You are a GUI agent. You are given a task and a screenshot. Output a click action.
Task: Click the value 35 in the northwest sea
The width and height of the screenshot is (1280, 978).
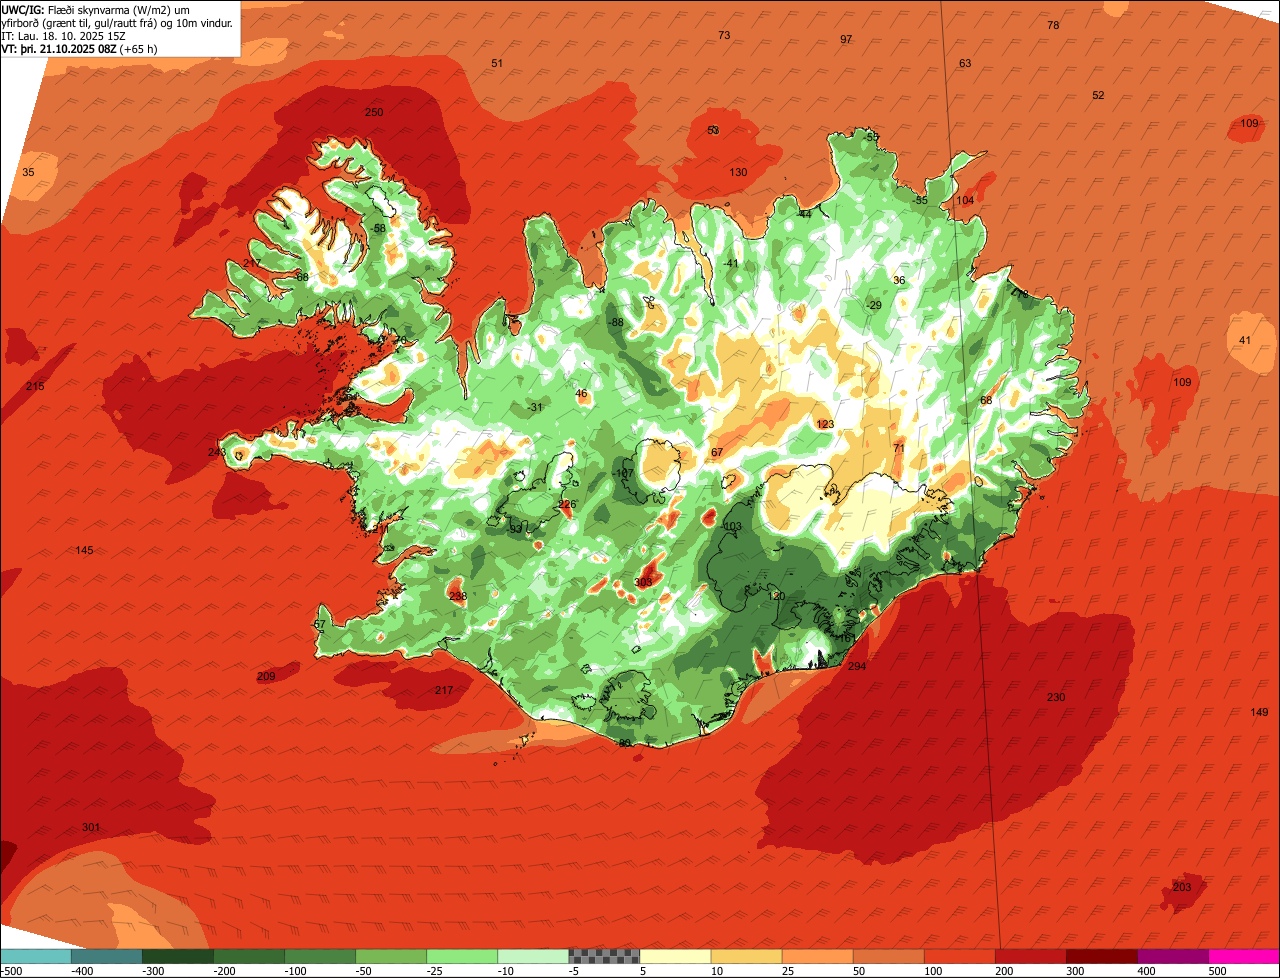point(28,172)
